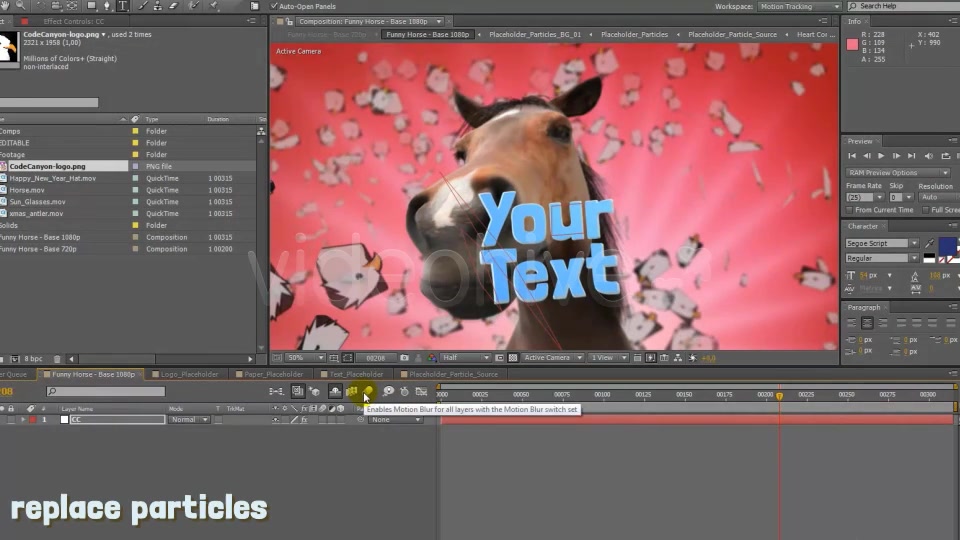This screenshot has width=960, height=540.
Task: Step back one frame in Preview
Action: tap(866, 156)
